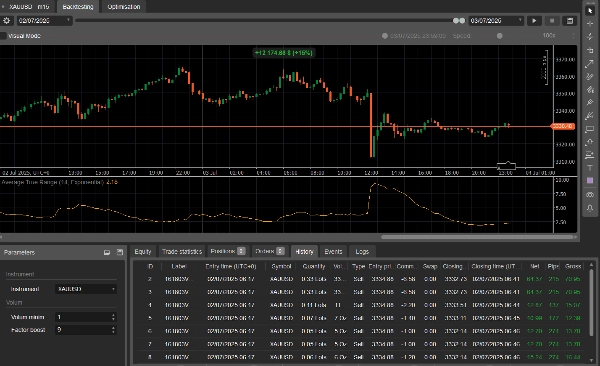This screenshot has height=366, width=600.
Task: Click Average True Range indicator title
Action: (x=52, y=182)
